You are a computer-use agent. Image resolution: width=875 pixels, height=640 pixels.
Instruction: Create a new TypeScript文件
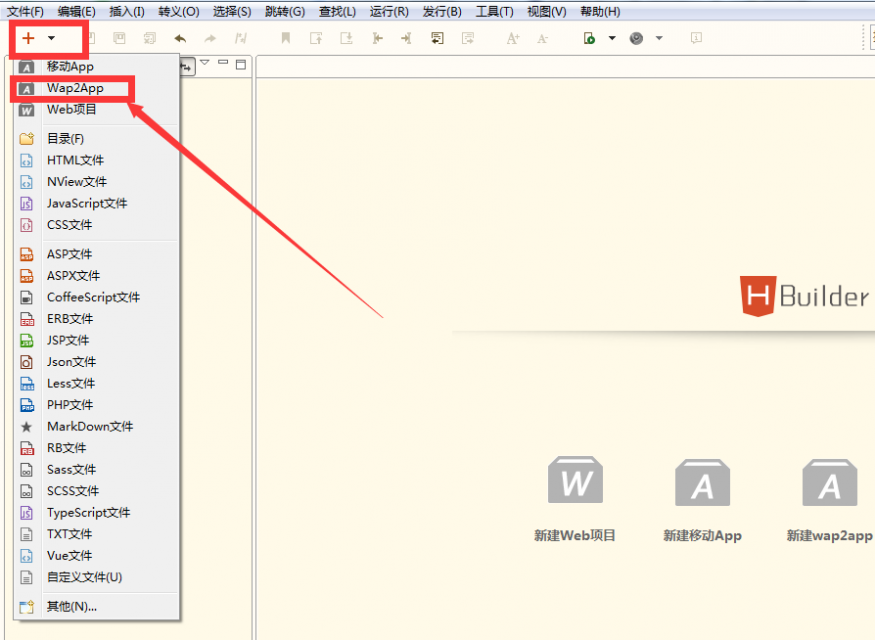[x=96, y=513]
